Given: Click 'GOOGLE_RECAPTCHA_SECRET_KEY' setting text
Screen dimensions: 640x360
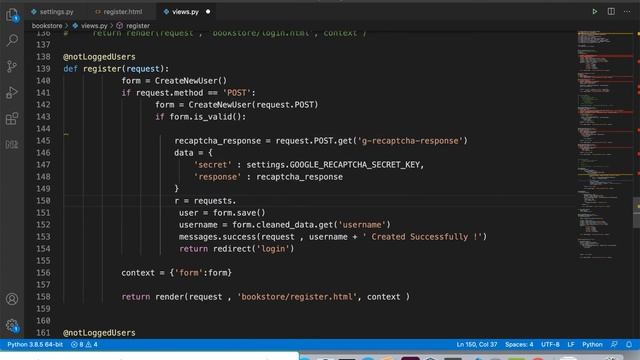Looking at the screenshot, I should tap(355, 165).
